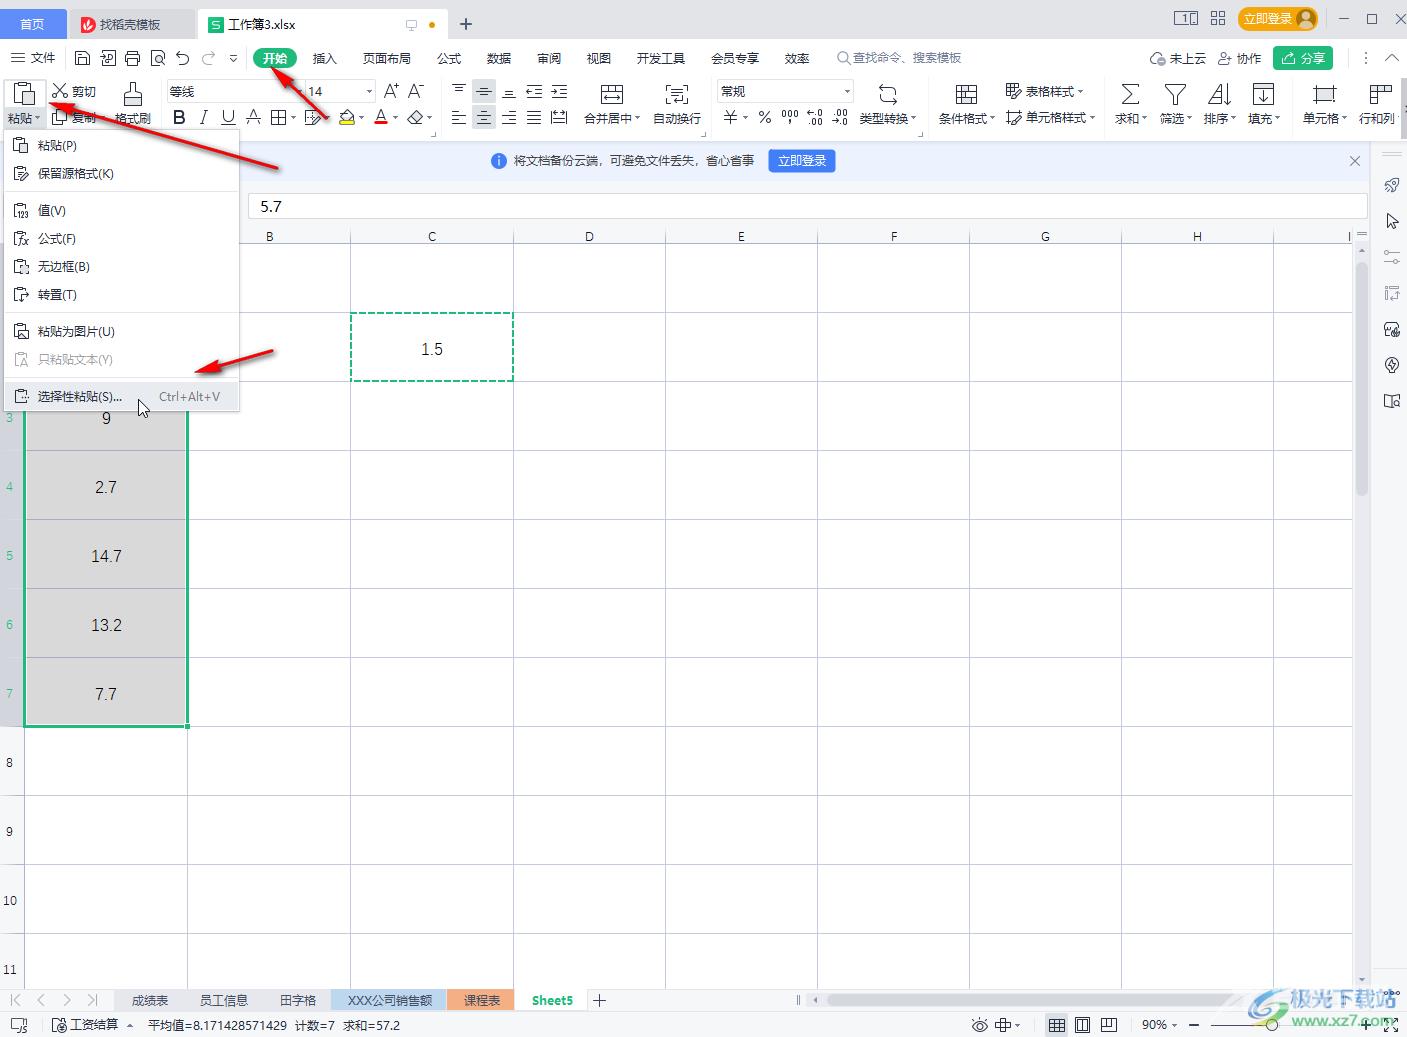
Task: Switch to sheet tab 课程表
Action: click(481, 1000)
